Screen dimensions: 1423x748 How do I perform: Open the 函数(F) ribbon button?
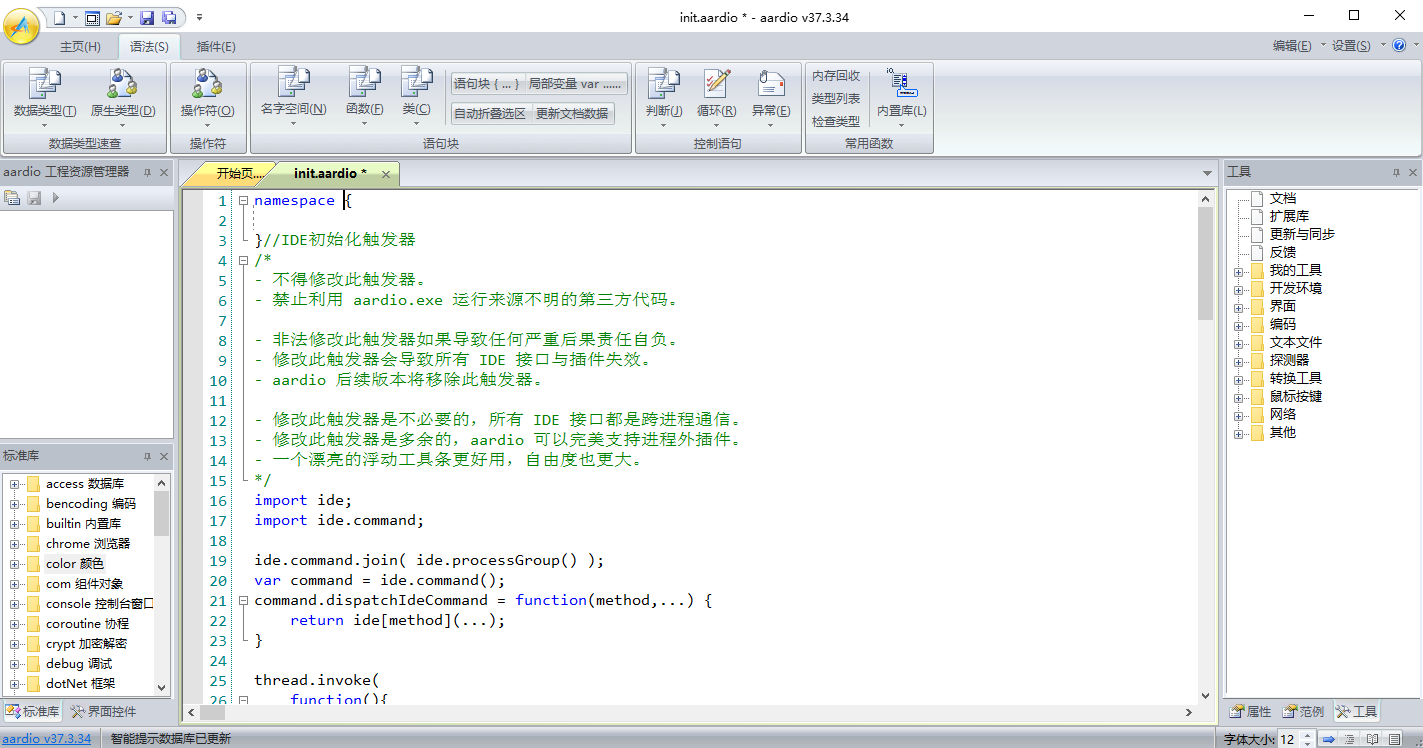pyautogui.click(x=365, y=97)
